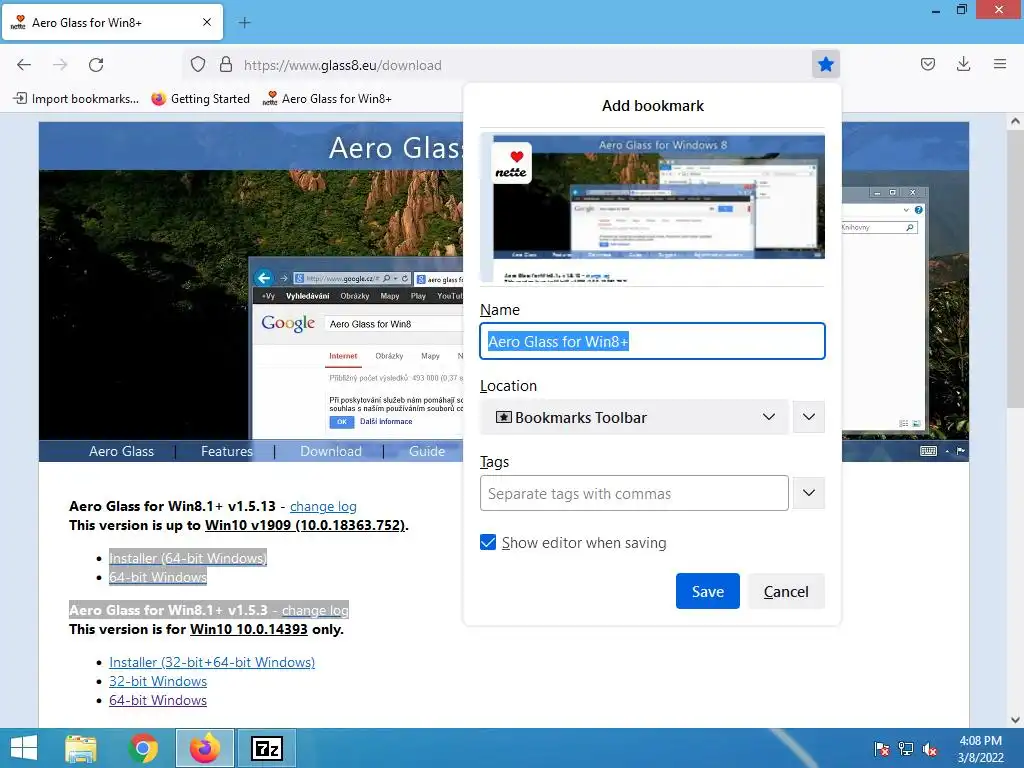Screen dimensions: 1024x768
Task: Open the Bookmarks Toolbar location dropdown
Action: click(634, 417)
